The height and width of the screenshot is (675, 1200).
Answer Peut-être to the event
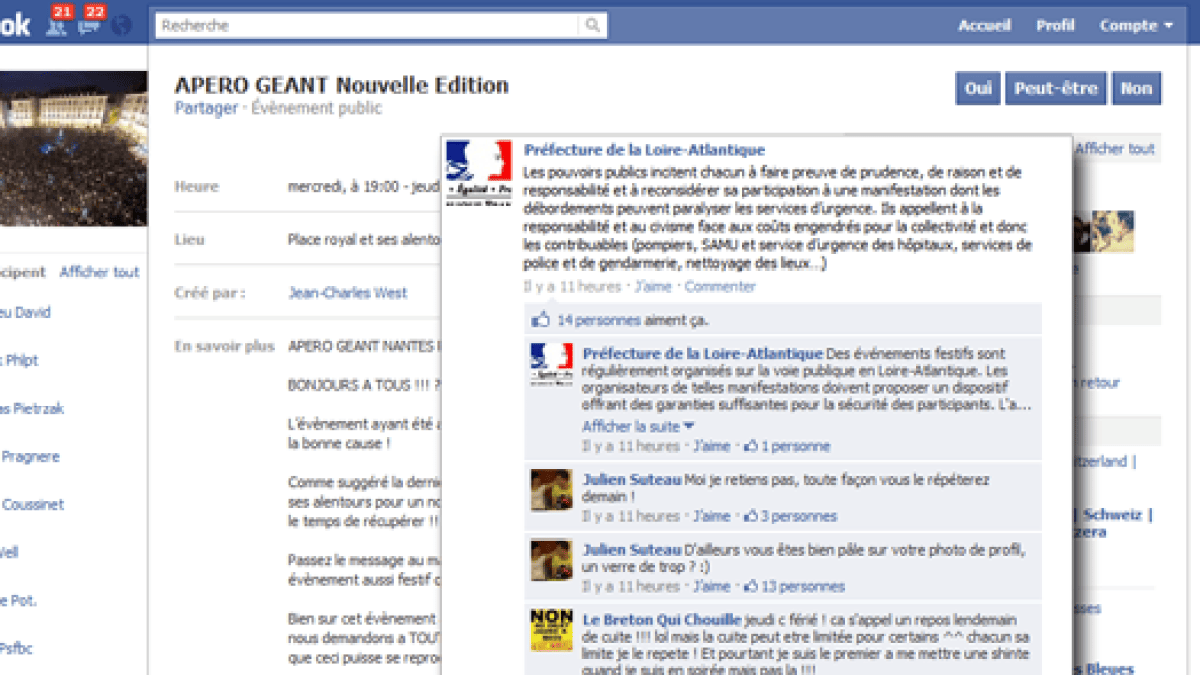(x=1055, y=88)
